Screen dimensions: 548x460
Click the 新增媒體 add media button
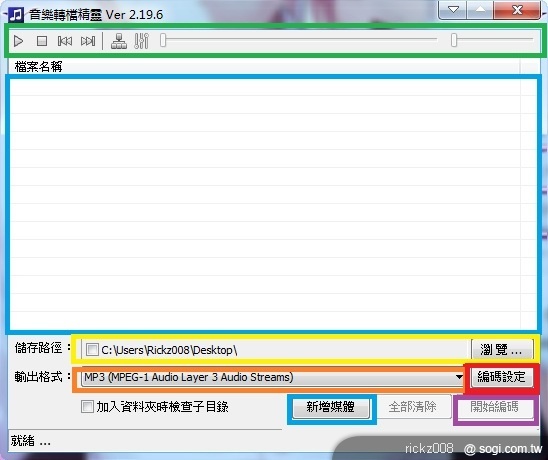pyautogui.click(x=331, y=407)
